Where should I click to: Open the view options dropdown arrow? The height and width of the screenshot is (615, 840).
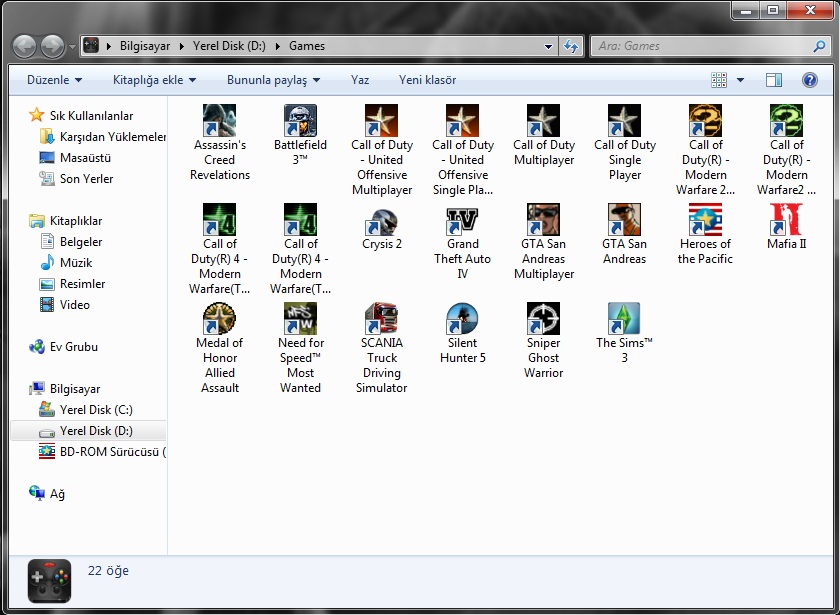pos(740,80)
